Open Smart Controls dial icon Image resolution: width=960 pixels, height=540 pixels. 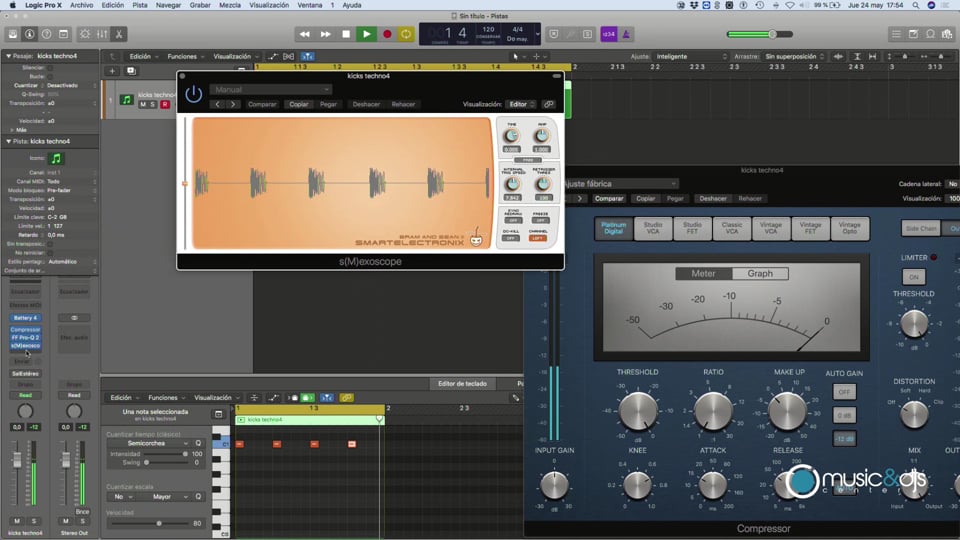click(85, 34)
